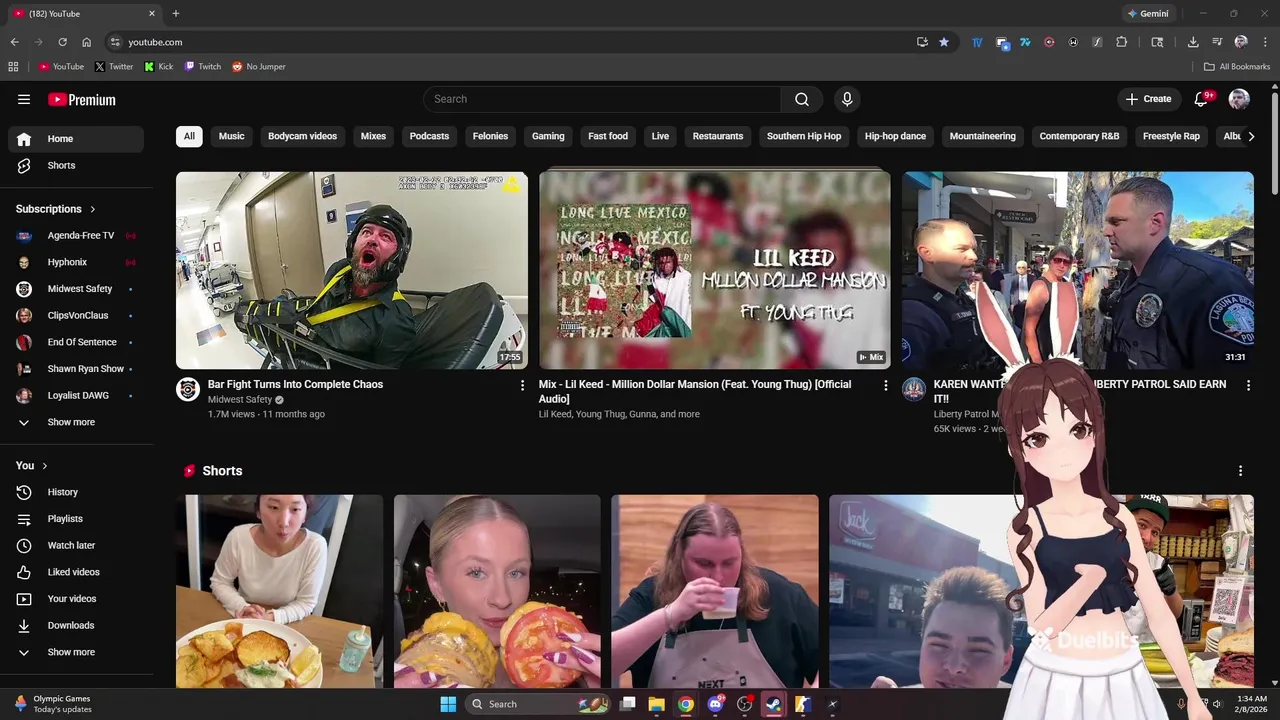This screenshot has width=1280, height=720.
Task: Show more subscriptions
Action: [x=72, y=422]
